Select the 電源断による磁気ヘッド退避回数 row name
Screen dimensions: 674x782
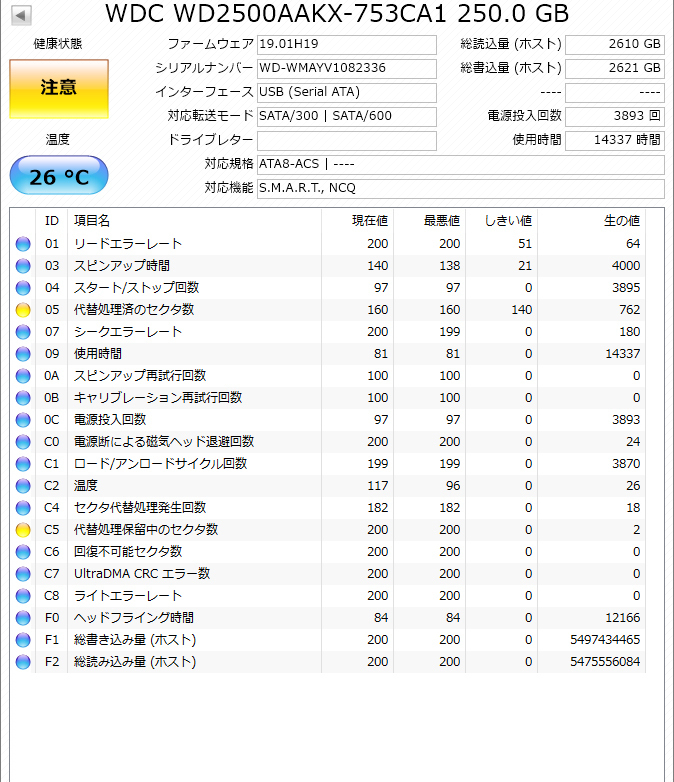click(164, 442)
